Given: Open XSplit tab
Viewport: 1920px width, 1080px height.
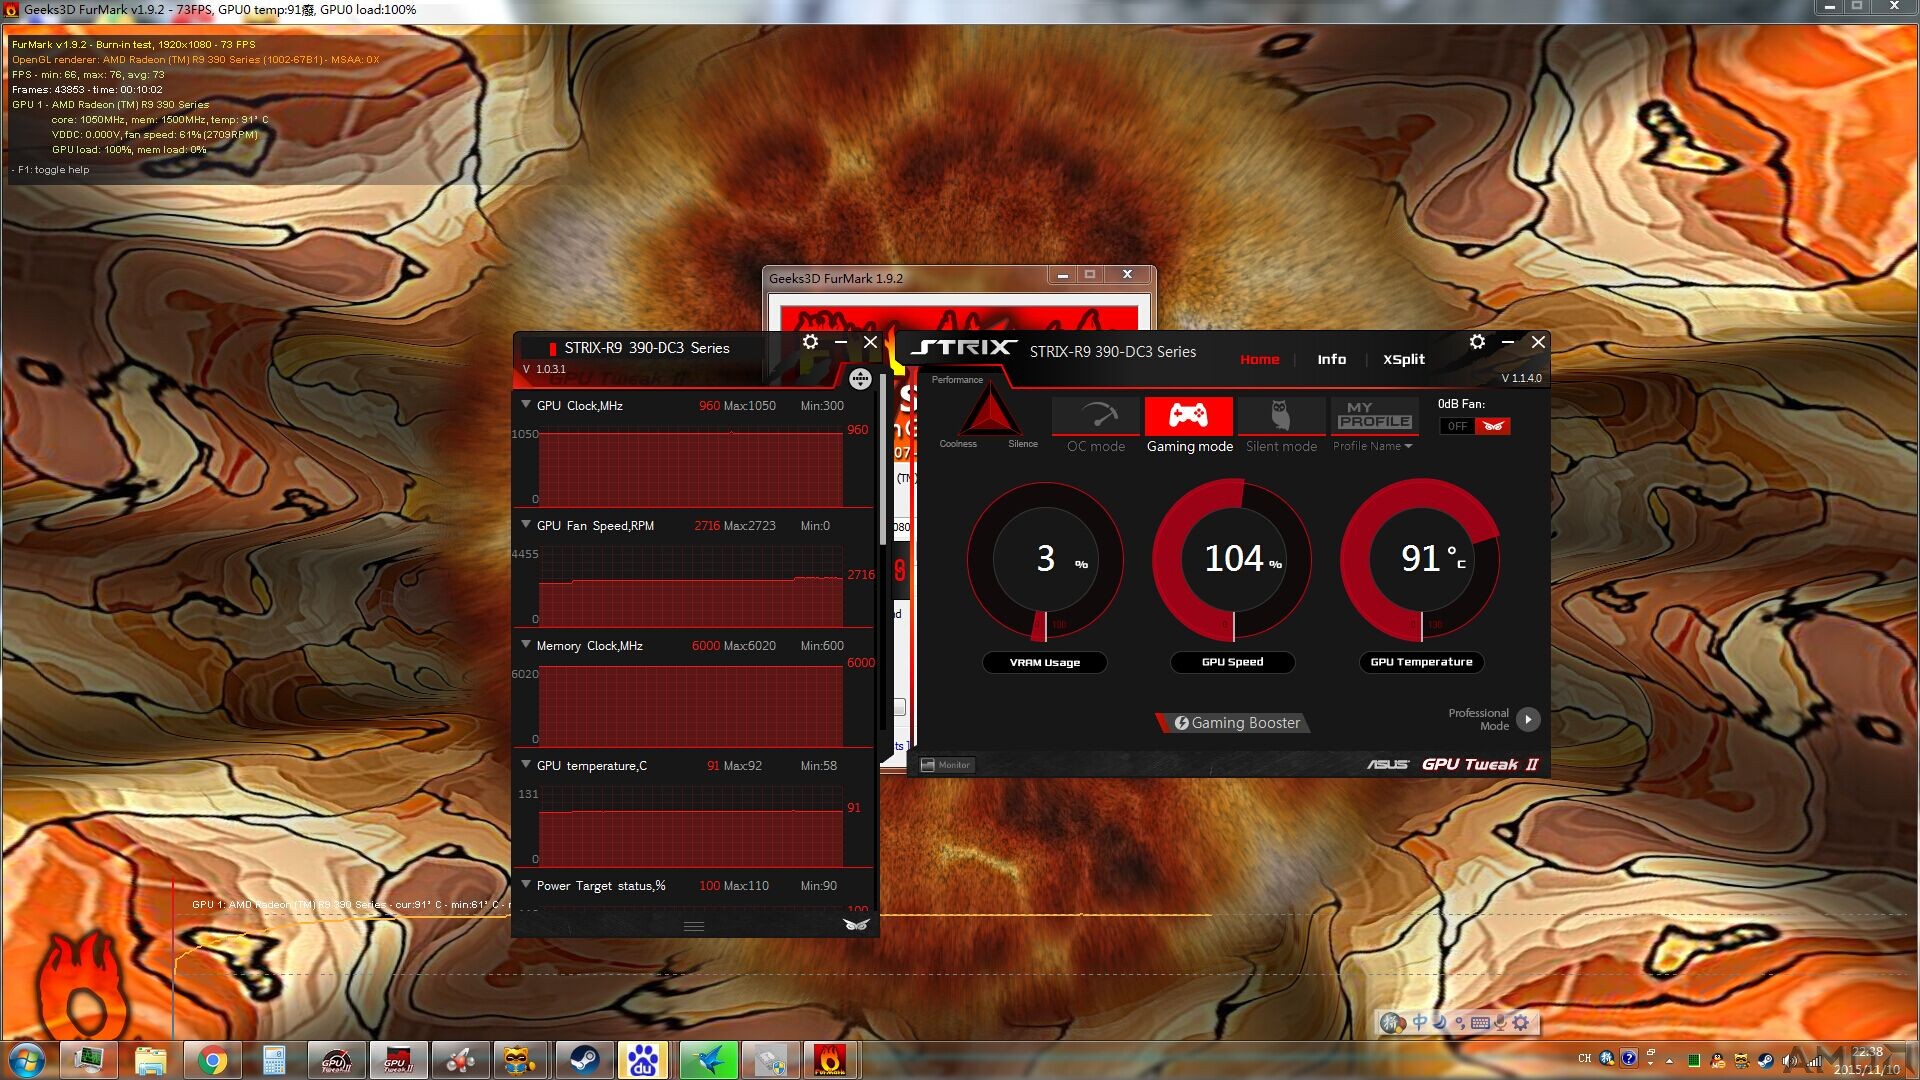Looking at the screenshot, I should 1403,359.
